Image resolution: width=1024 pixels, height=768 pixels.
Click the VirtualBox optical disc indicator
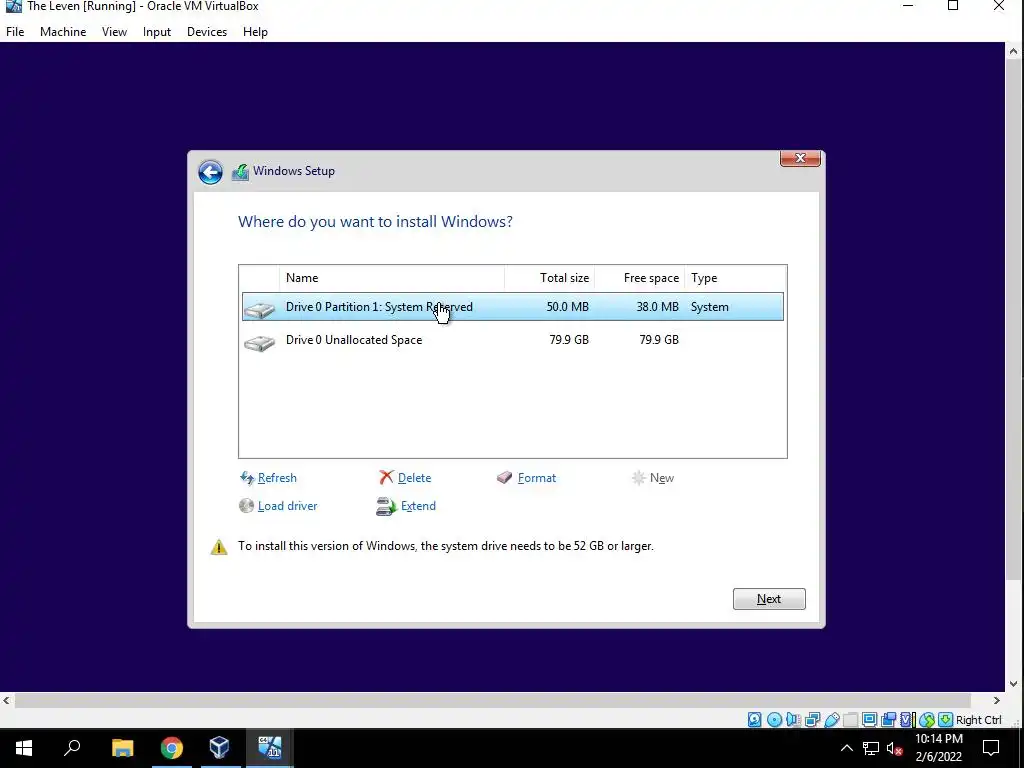774,720
